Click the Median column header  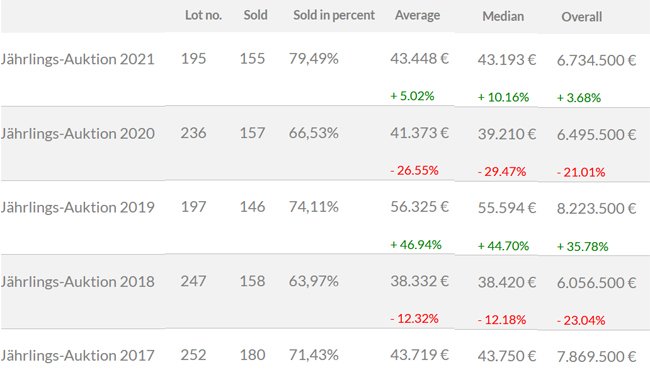(503, 17)
